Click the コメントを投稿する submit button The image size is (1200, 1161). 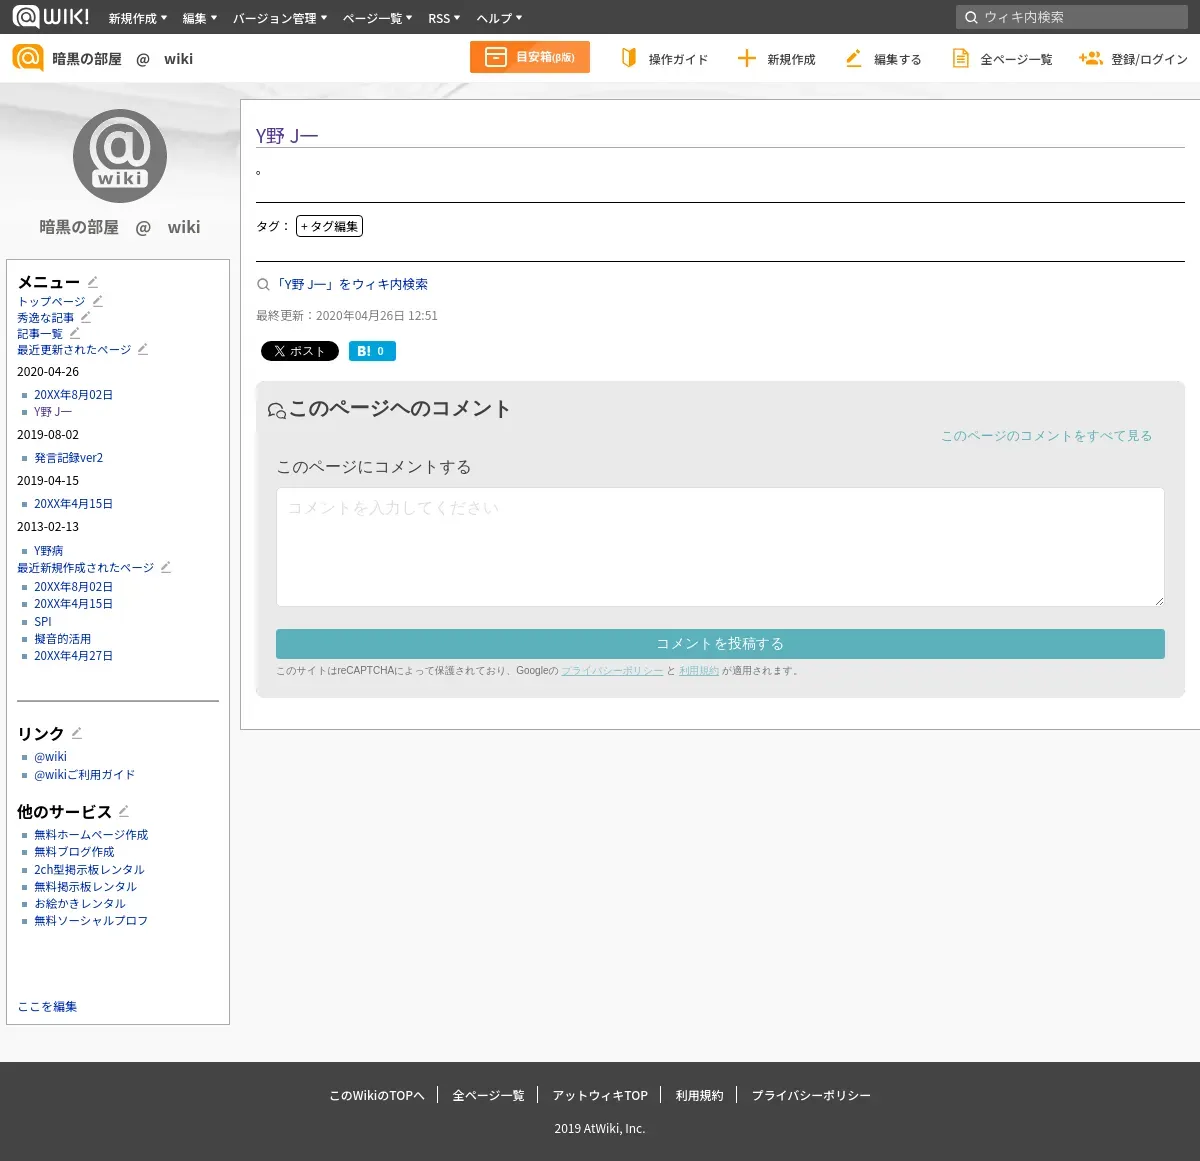tap(720, 644)
